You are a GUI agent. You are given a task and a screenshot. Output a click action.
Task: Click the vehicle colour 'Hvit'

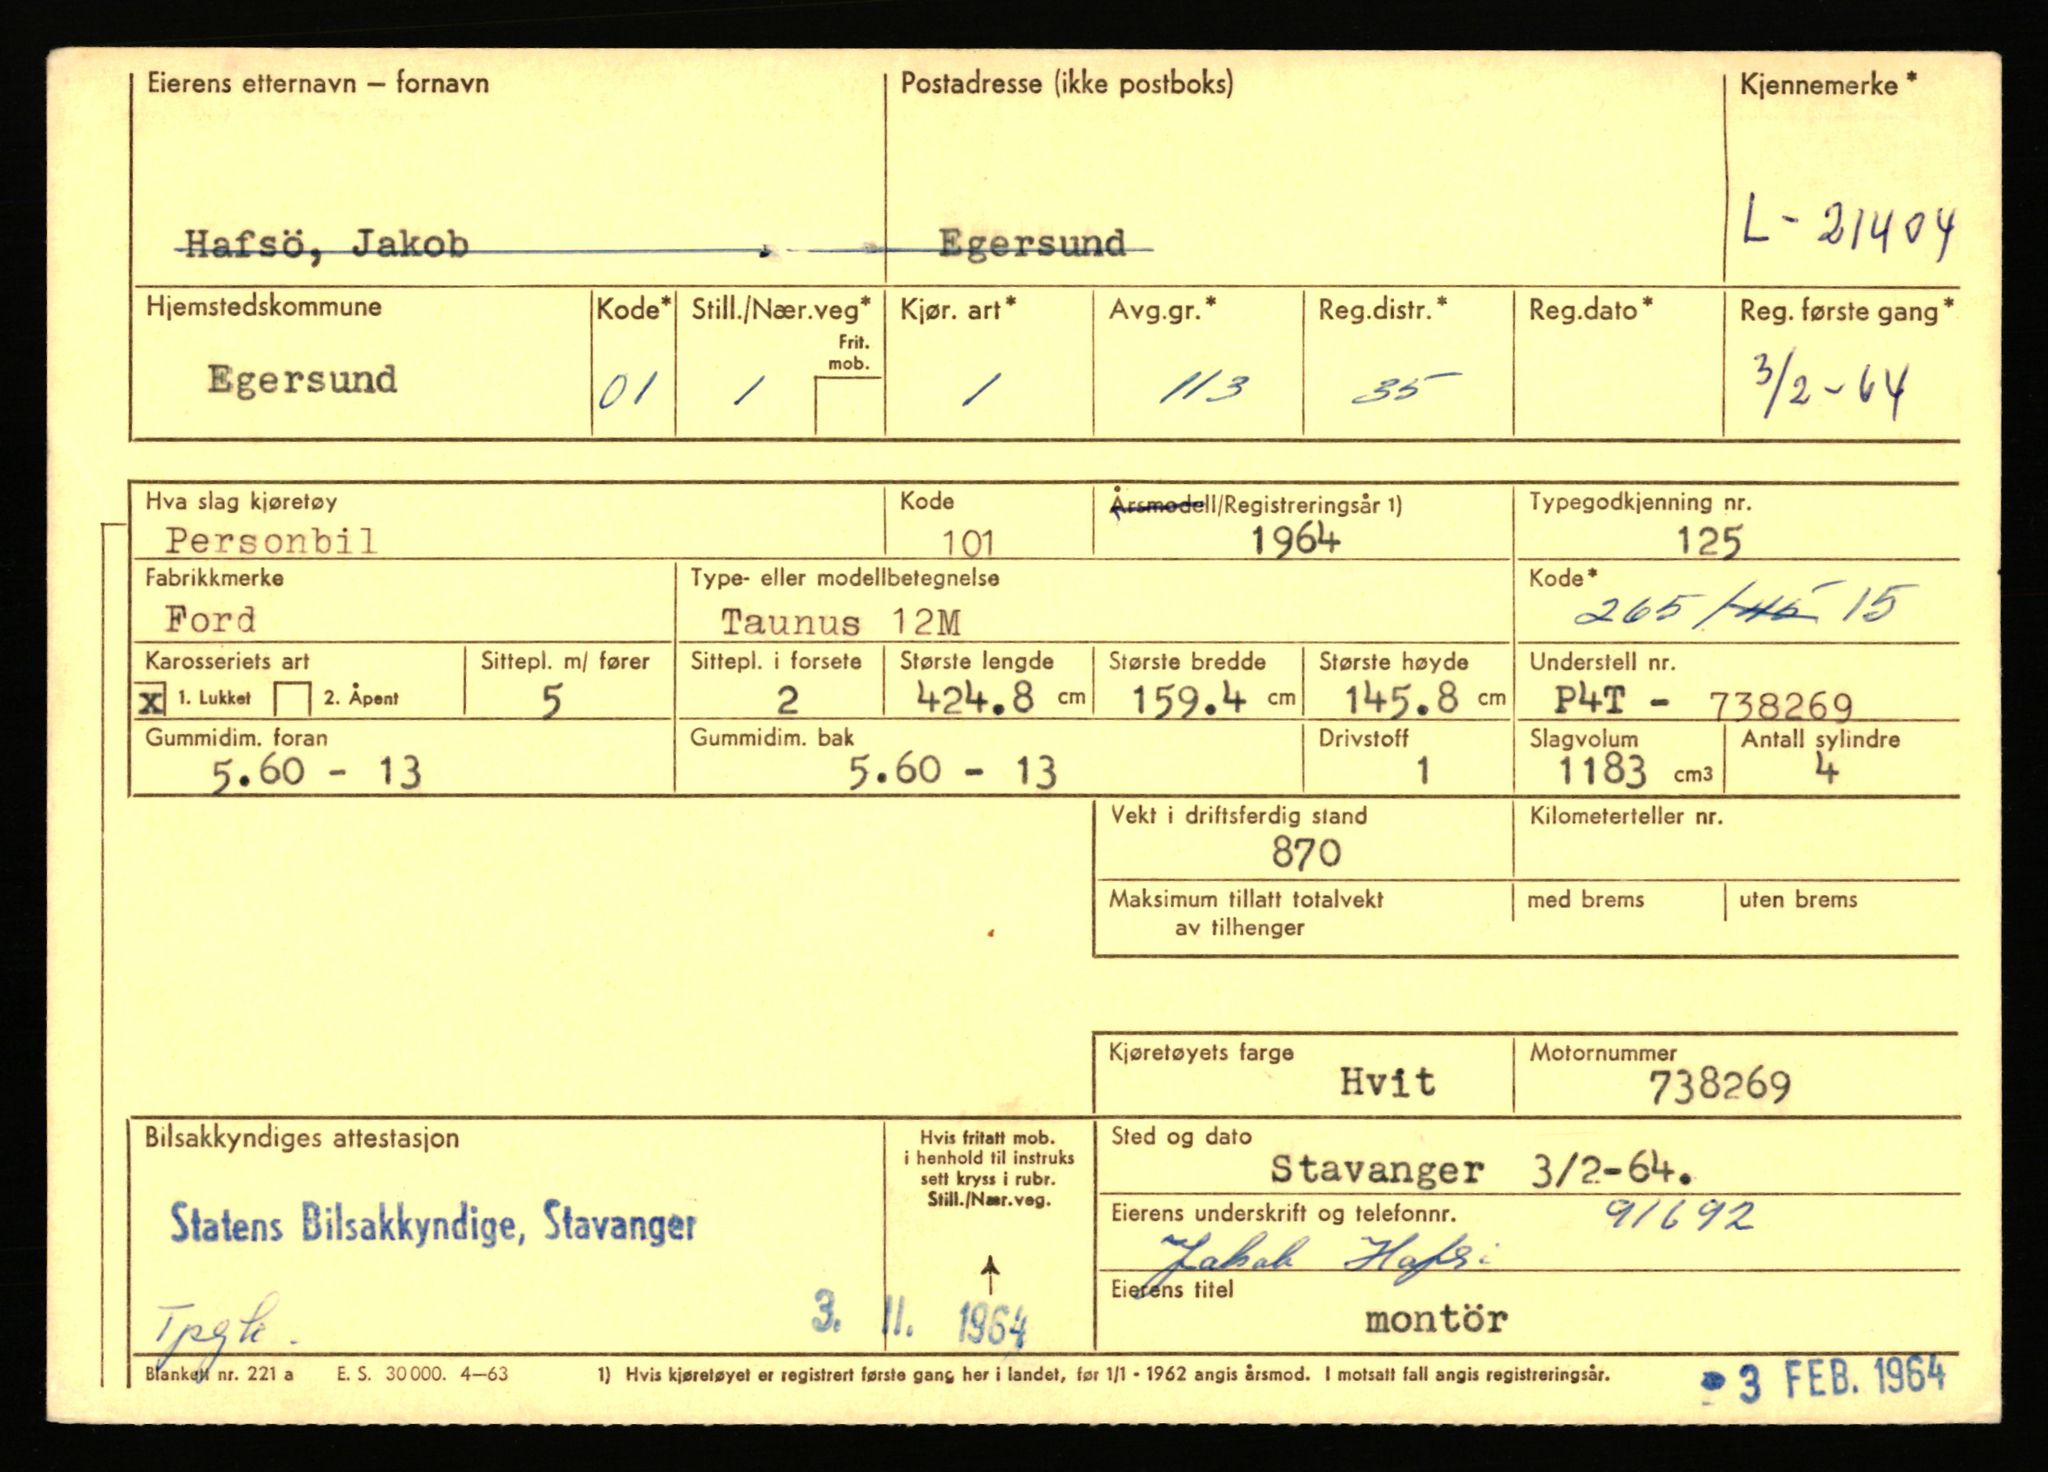(1387, 1082)
